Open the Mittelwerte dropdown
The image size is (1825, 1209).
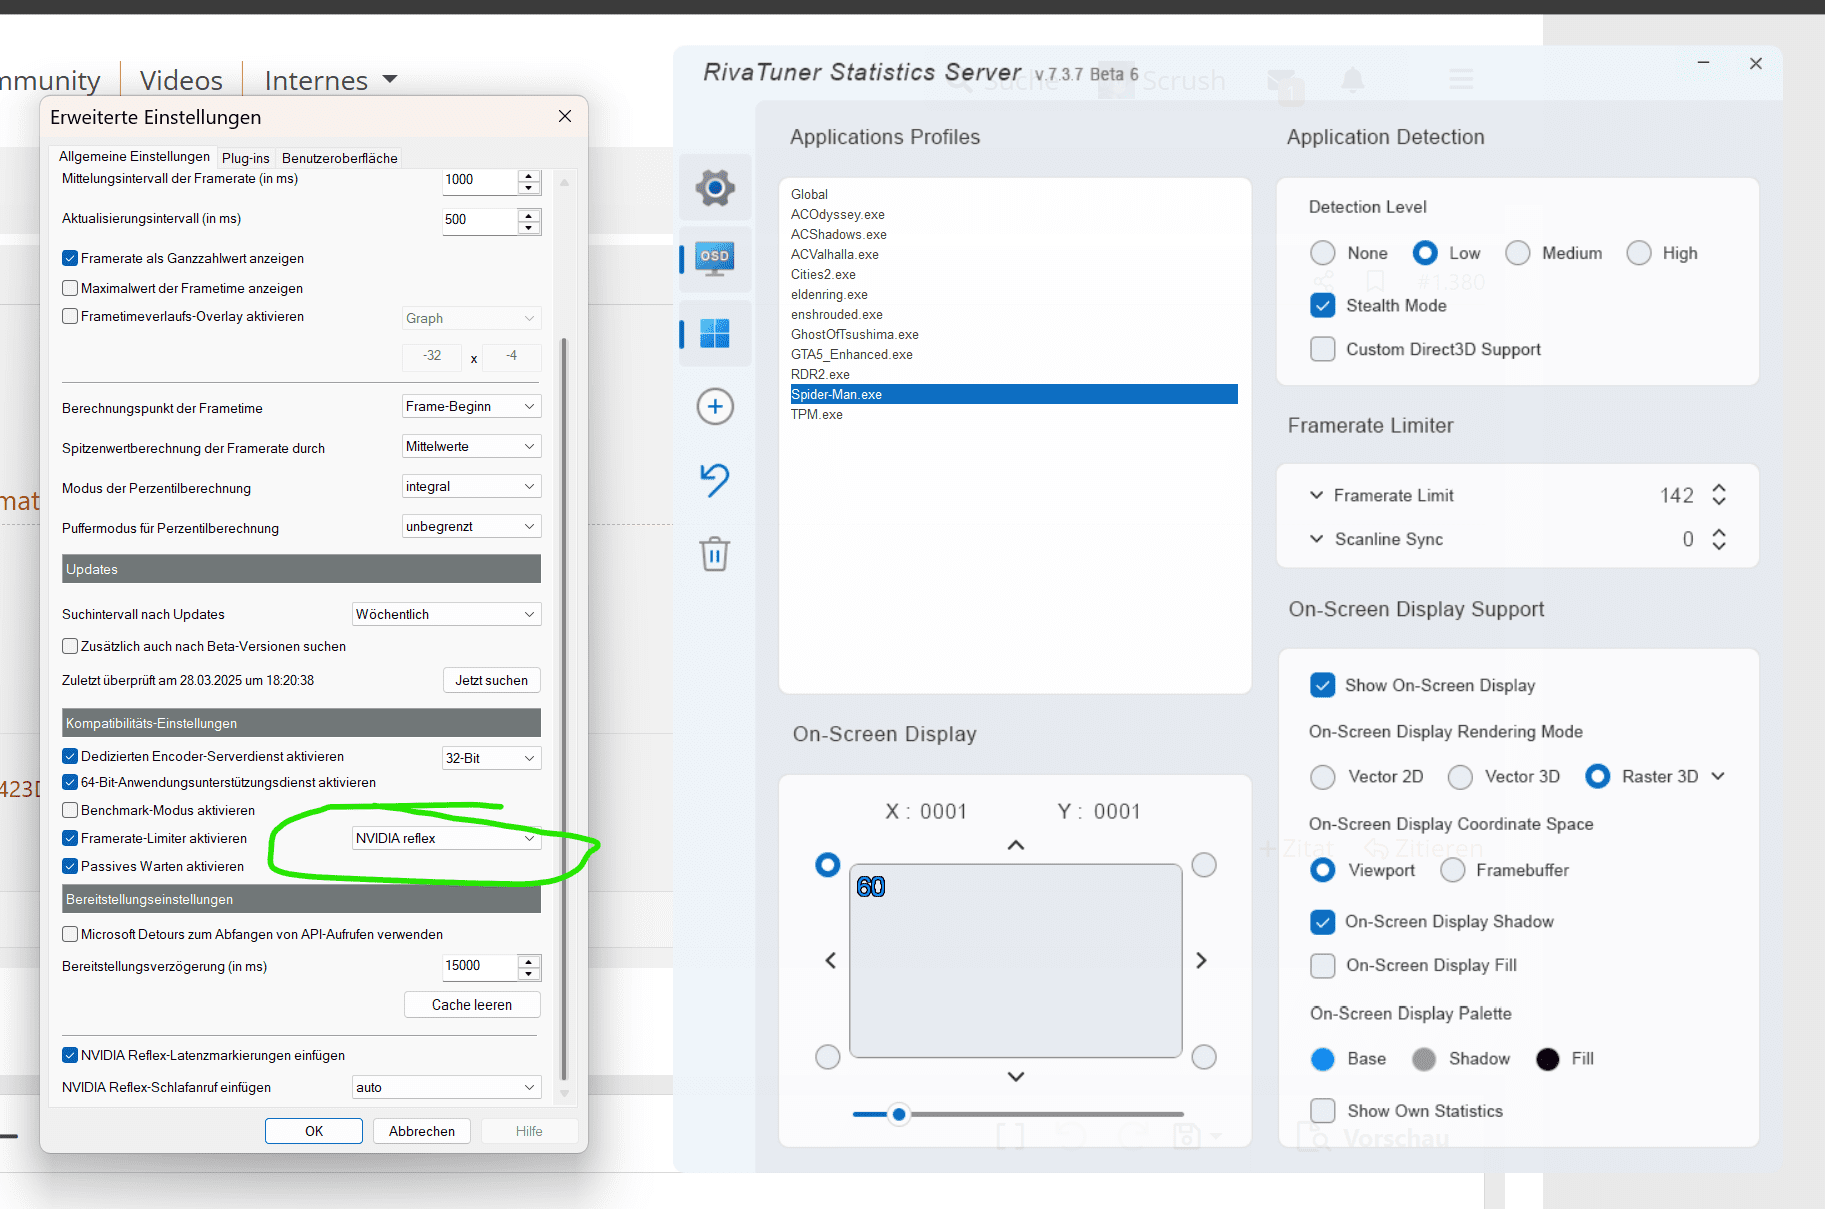471,446
